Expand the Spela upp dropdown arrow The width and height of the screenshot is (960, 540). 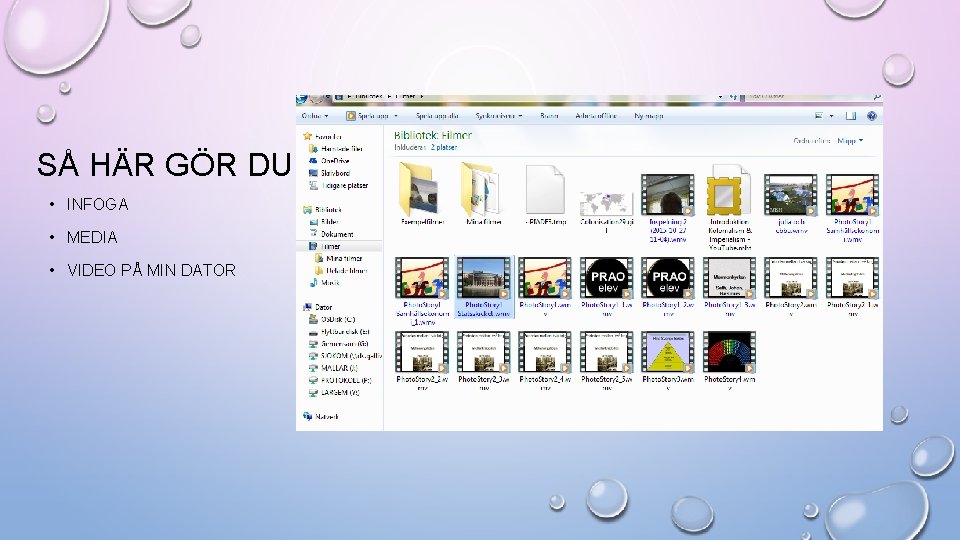(396, 116)
